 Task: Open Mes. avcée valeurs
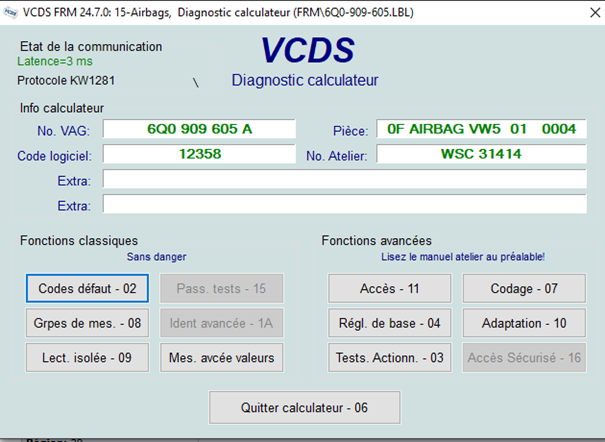221,358
